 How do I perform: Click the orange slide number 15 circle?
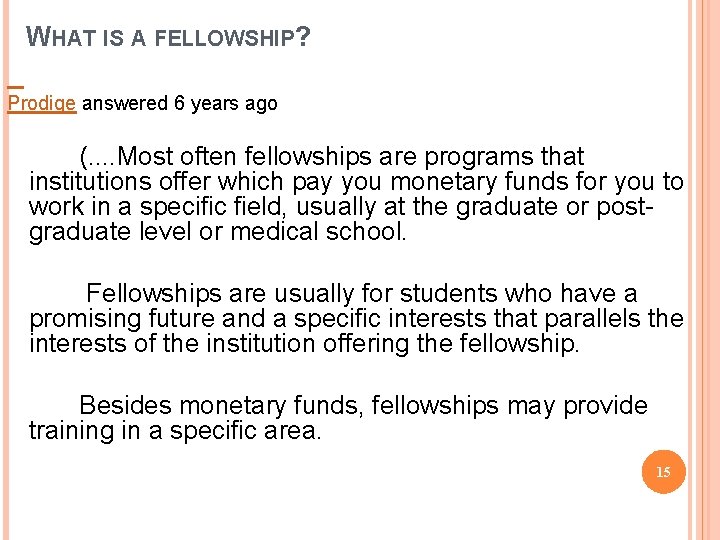coord(664,472)
